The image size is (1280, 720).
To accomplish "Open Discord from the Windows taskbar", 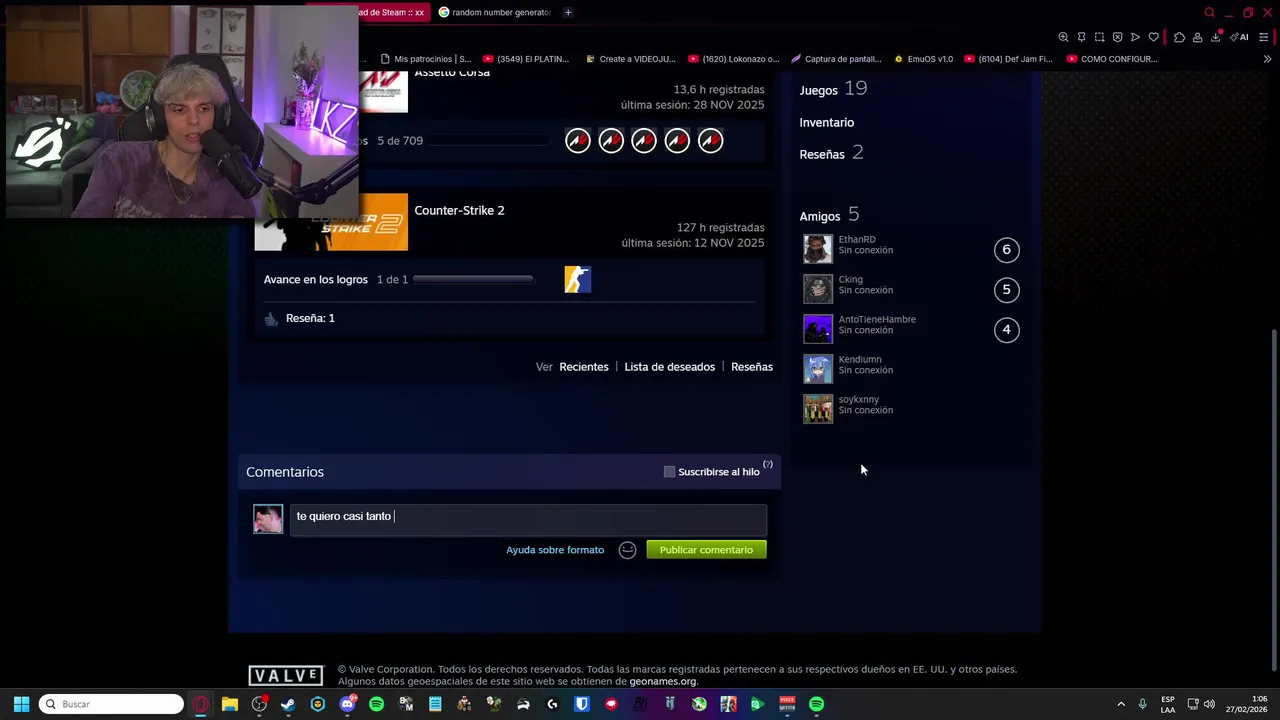I will coord(348,704).
